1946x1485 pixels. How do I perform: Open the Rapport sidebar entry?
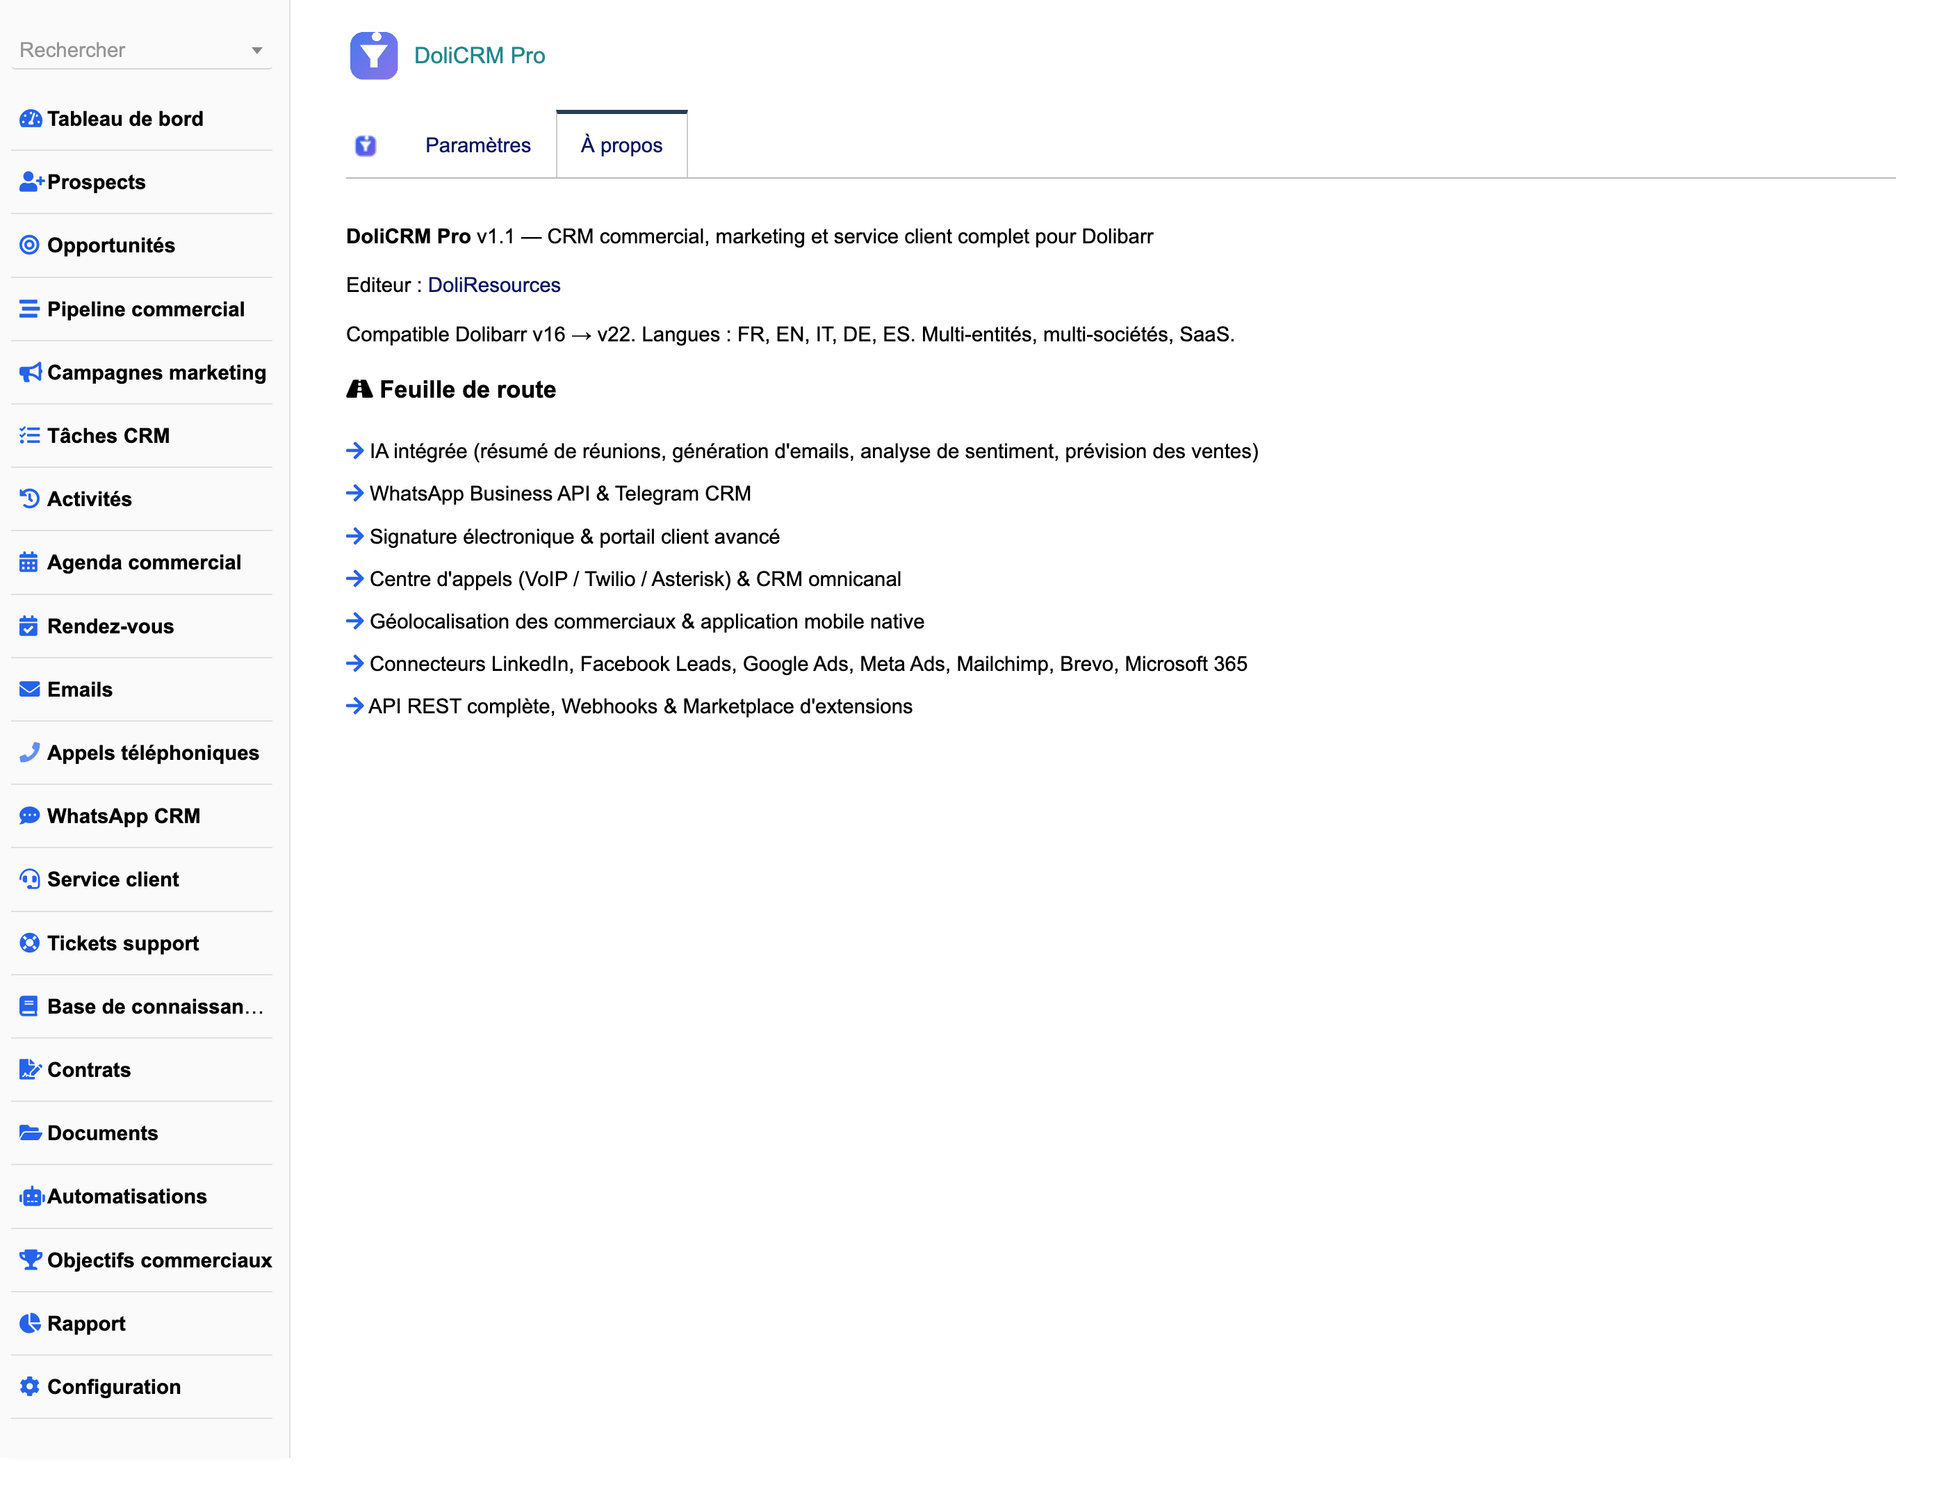[x=86, y=1323]
